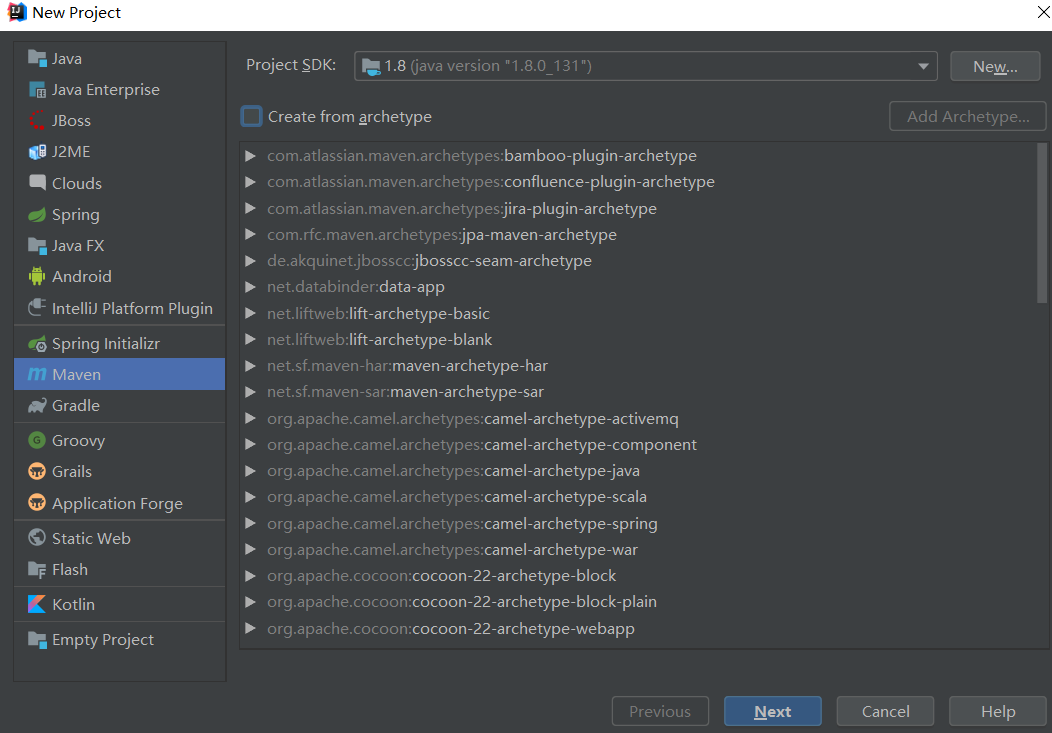Select Spring project type label
Screen dimensions: 1052x733
(76, 215)
